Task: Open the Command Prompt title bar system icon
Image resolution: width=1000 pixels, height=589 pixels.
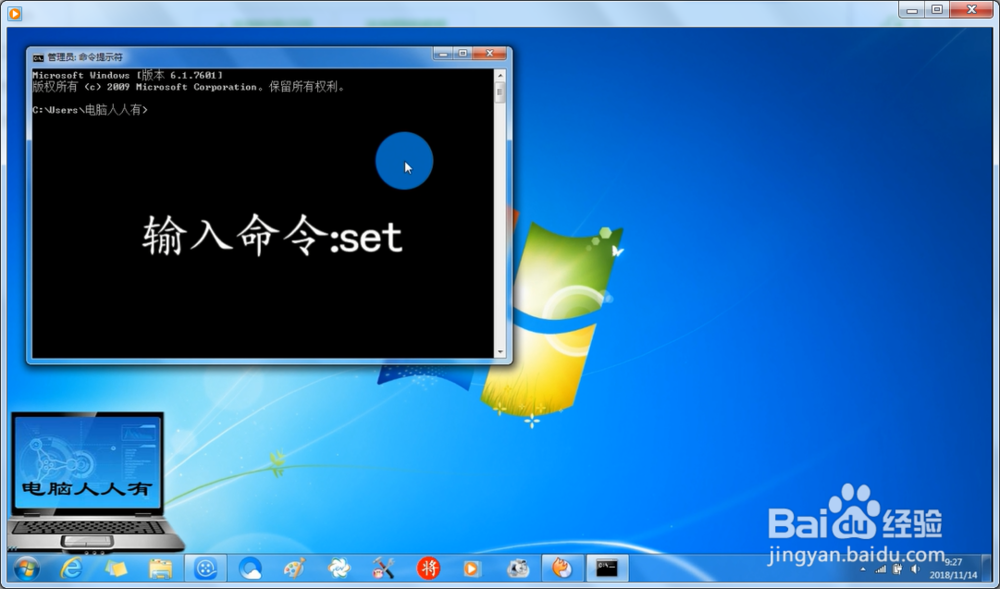Action: pos(38,57)
